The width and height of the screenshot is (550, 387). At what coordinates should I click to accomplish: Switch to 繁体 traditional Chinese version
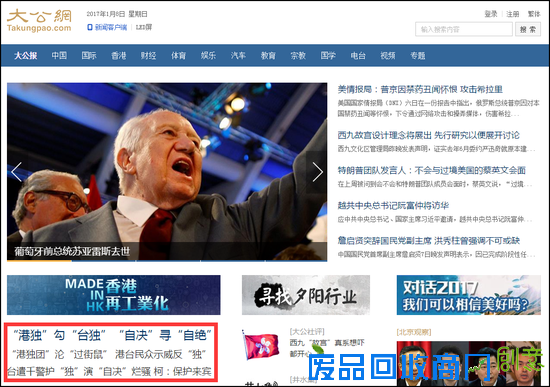534,14
